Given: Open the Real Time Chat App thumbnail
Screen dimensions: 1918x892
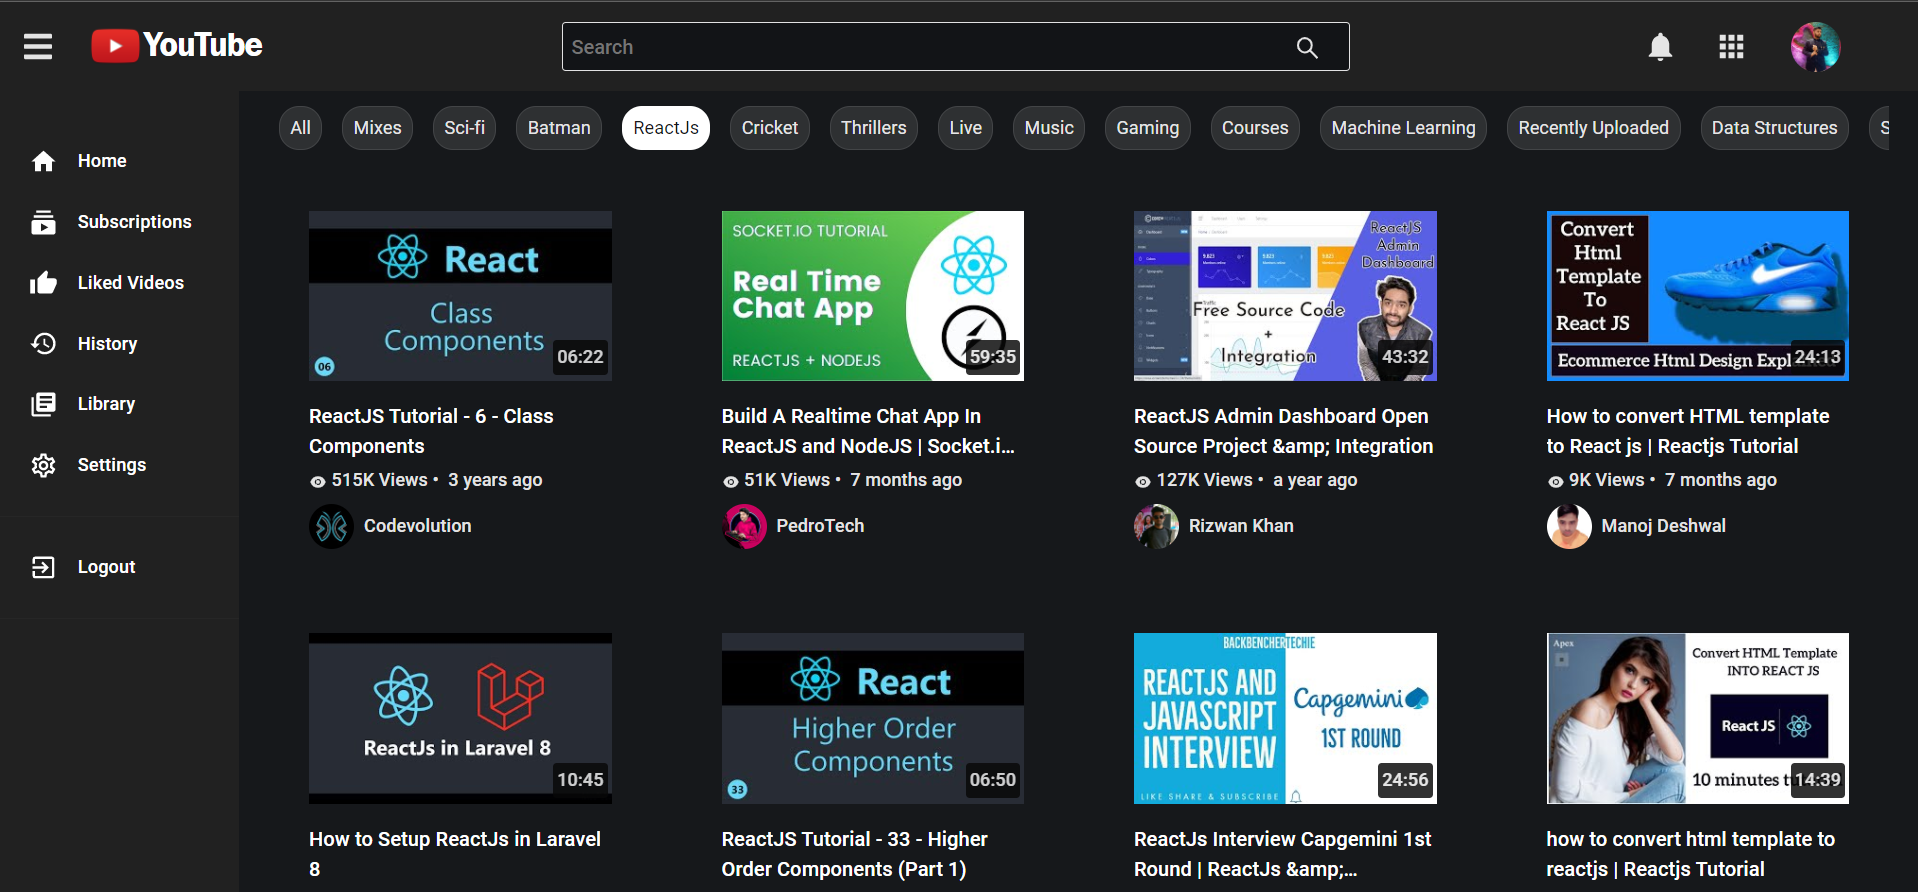Looking at the screenshot, I should [872, 296].
